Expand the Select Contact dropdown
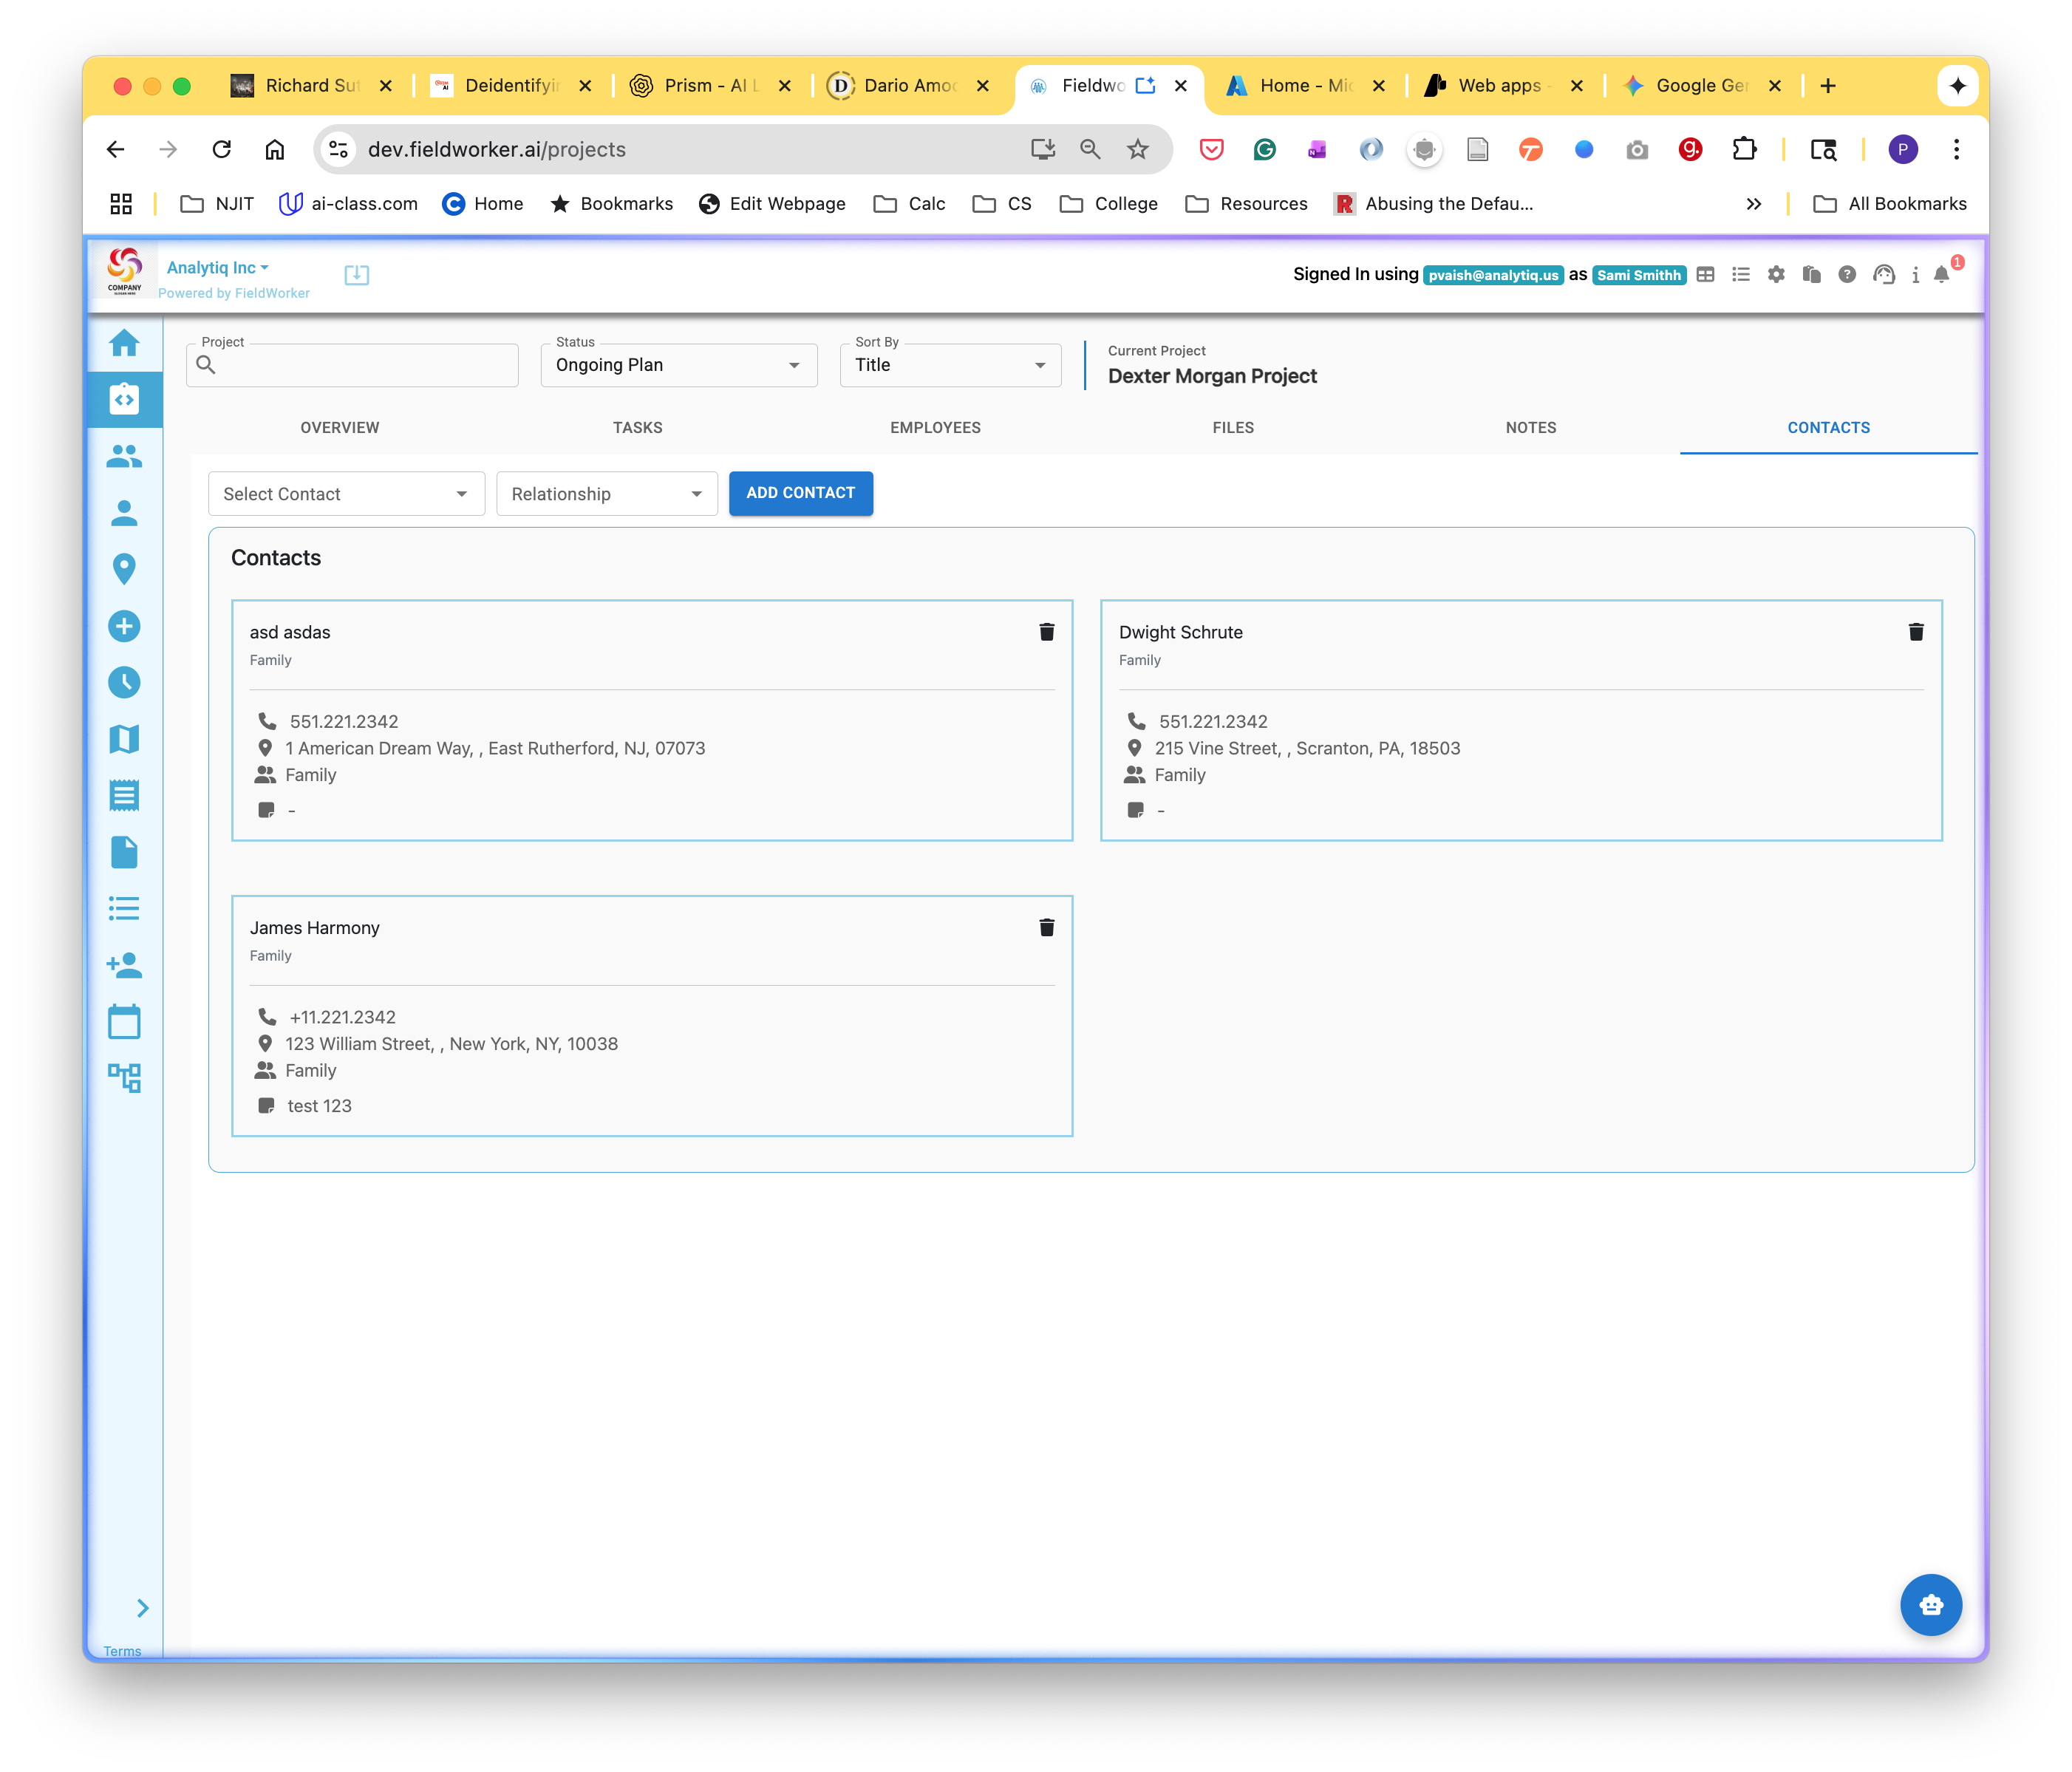This screenshot has width=2072, height=1772. click(x=346, y=494)
